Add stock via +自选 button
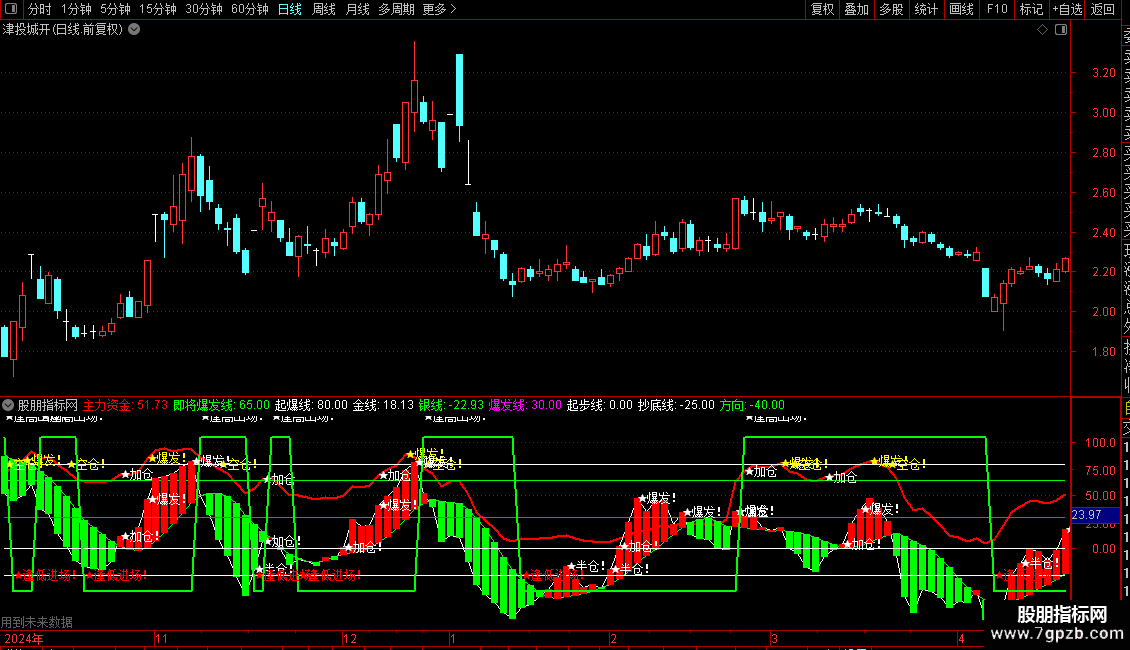This screenshot has width=1130, height=650. [x=1067, y=9]
